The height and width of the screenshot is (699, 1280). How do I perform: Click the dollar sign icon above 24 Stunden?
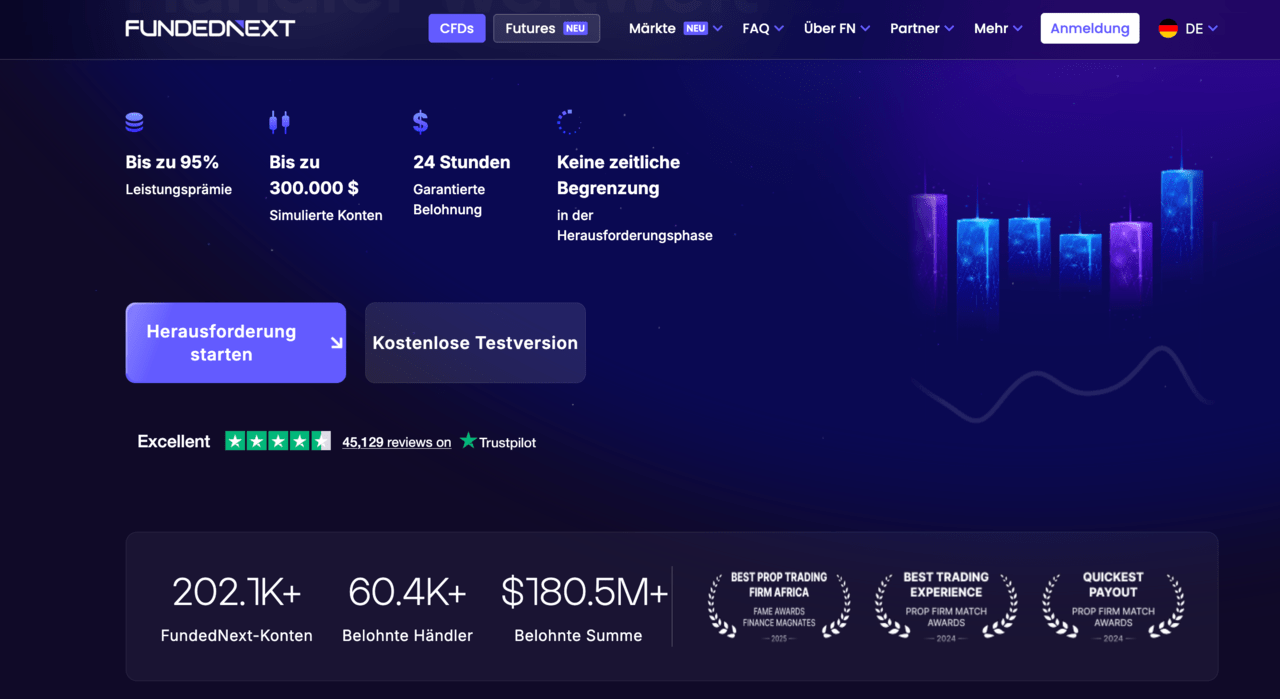(420, 122)
